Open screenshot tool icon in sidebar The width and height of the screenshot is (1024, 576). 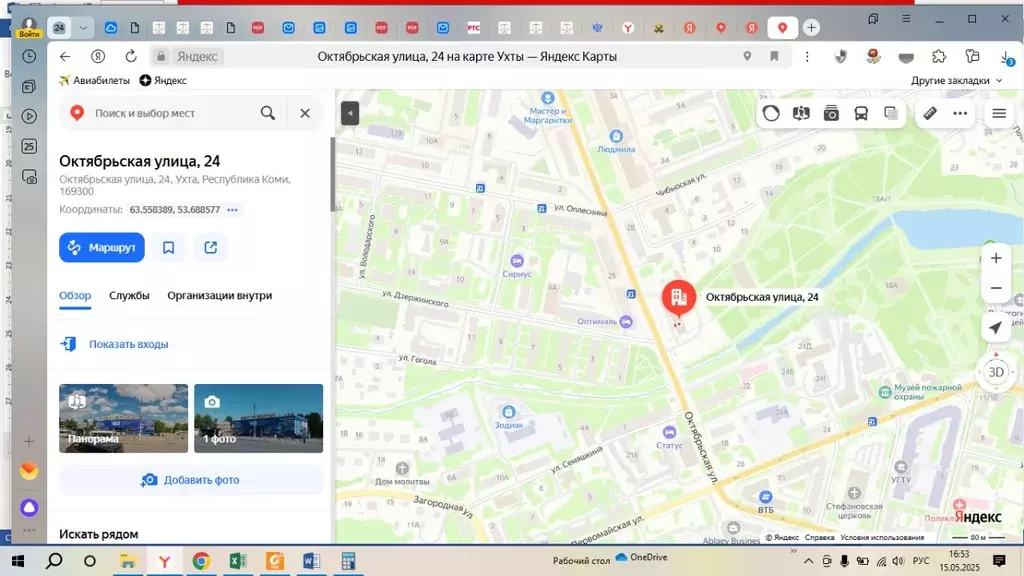tap(29, 177)
